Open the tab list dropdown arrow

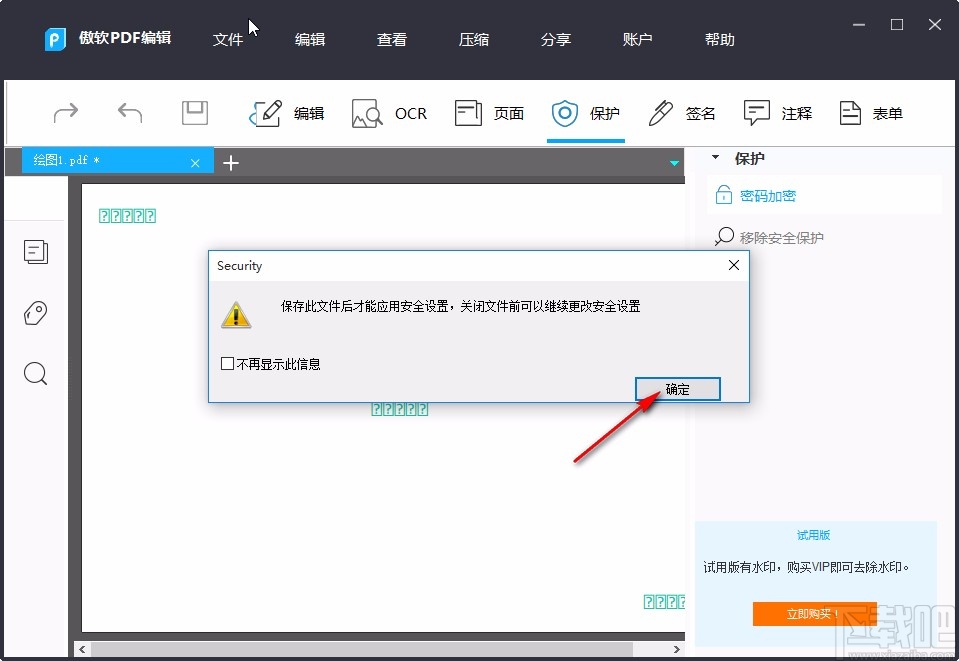click(674, 162)
